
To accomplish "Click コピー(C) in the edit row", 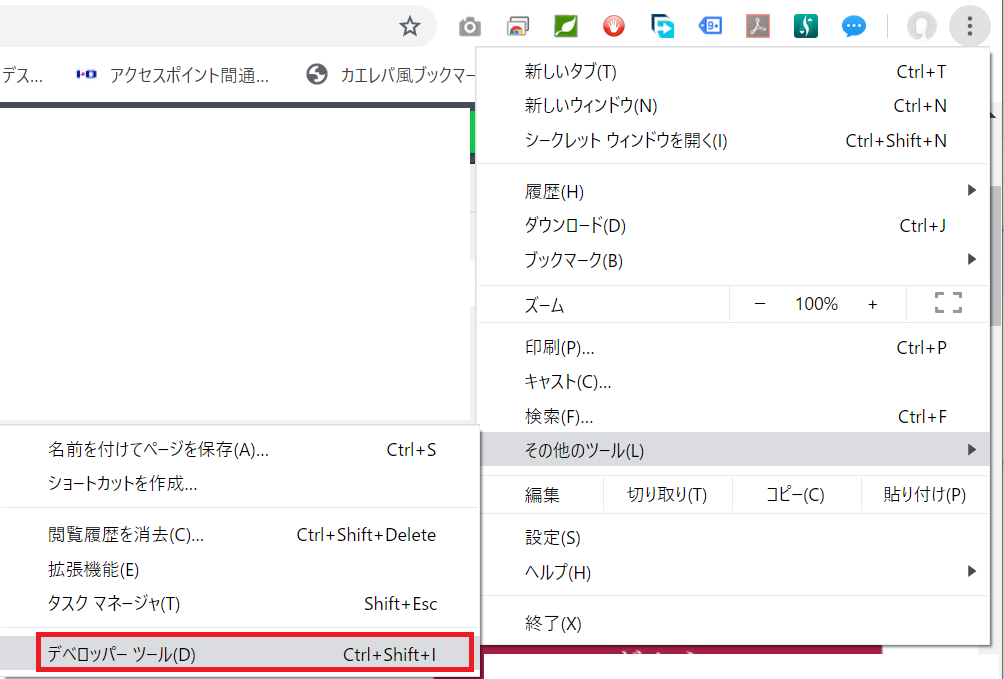I will point(796,495).
